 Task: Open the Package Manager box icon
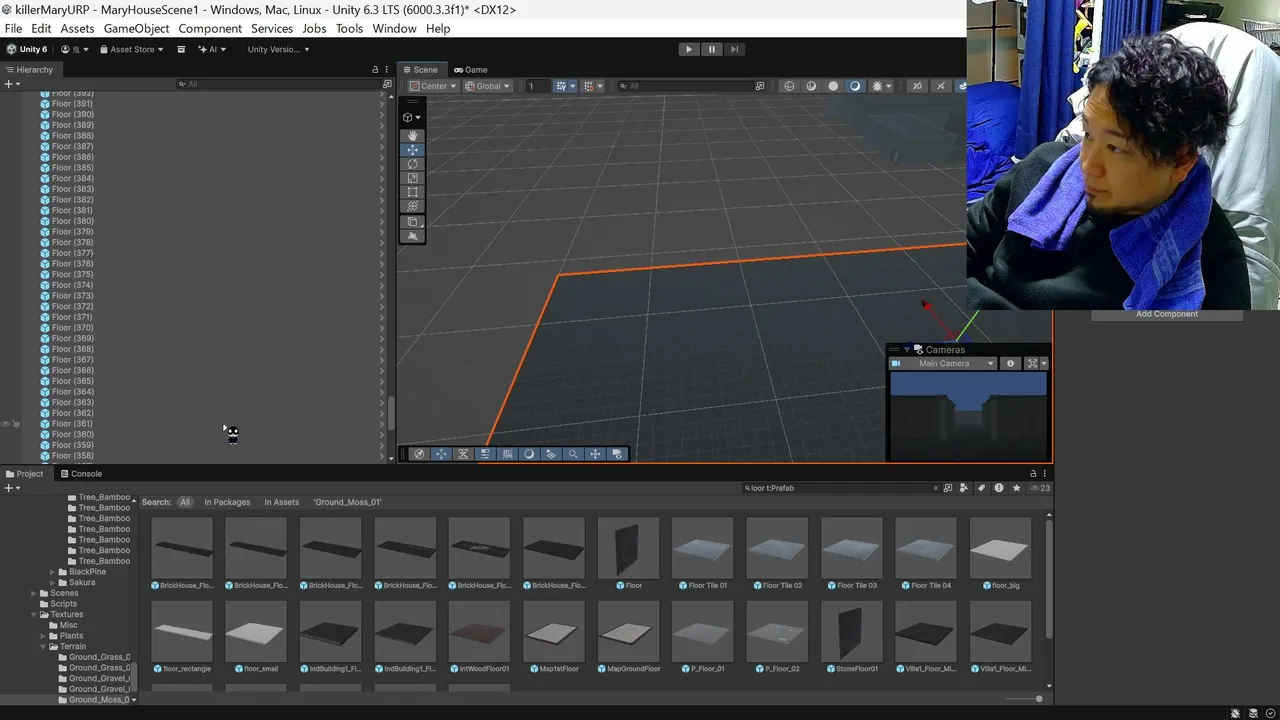click(x=181, y=49)
